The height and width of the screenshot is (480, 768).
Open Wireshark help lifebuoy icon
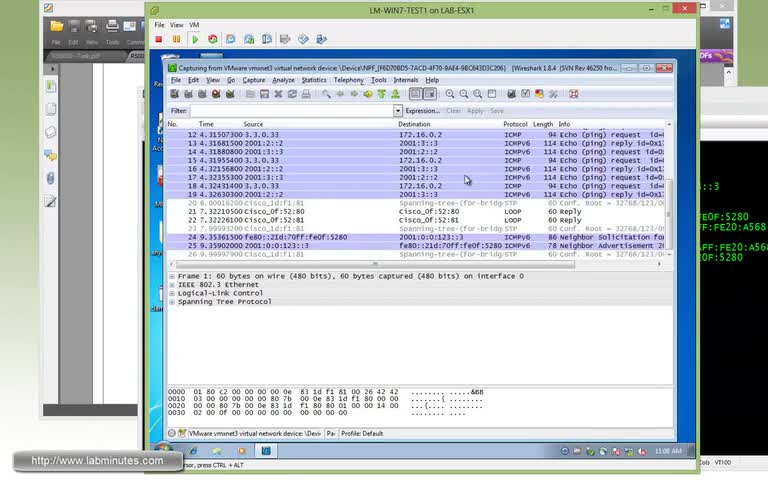click(x=574, y=94)
